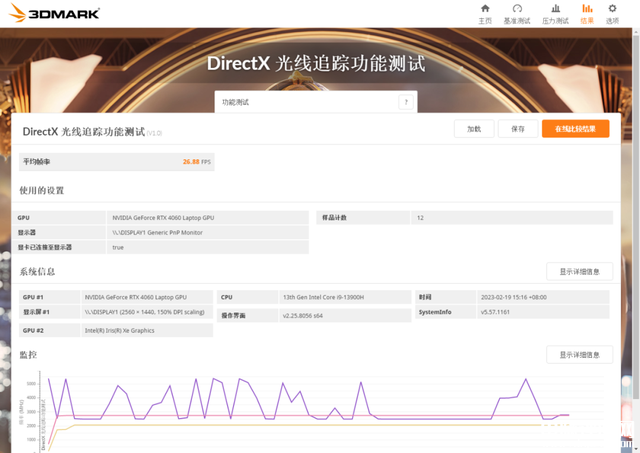Click the 监控 section heading
This screenshot has height=453, width=640.
point(28,355)
